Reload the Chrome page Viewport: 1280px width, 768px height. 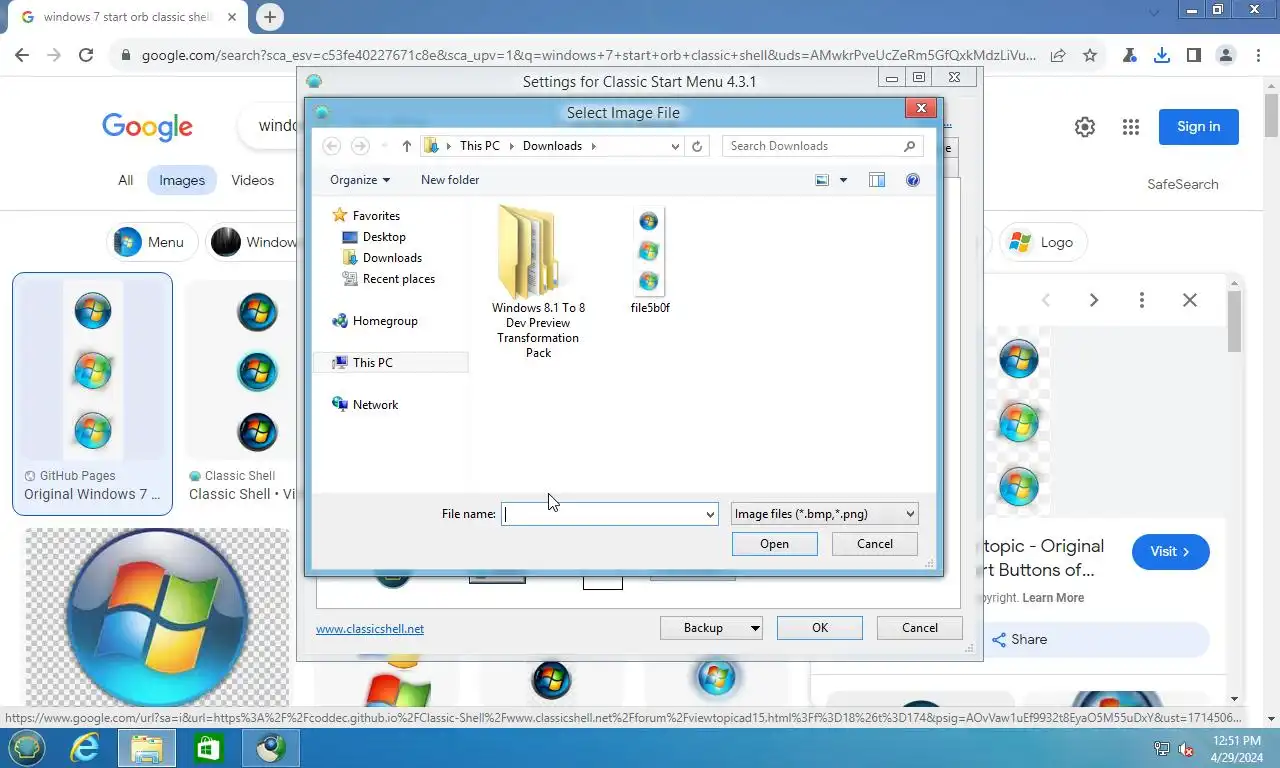click(x=86, y=56)
